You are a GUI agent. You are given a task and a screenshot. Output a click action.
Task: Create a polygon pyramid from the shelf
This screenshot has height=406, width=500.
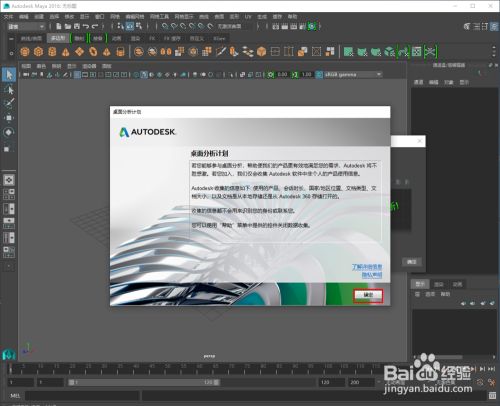tap(107, 52)
